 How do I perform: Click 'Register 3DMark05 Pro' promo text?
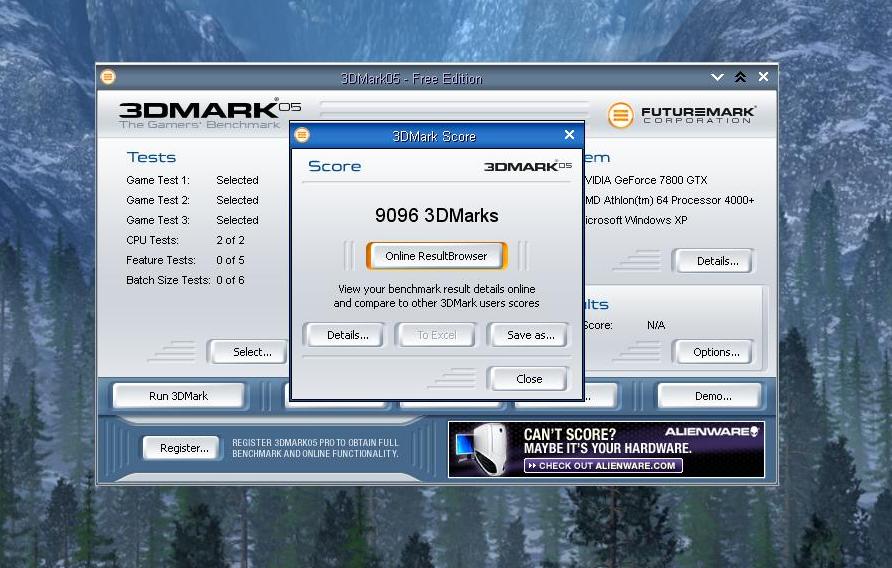tap(315, 448)
